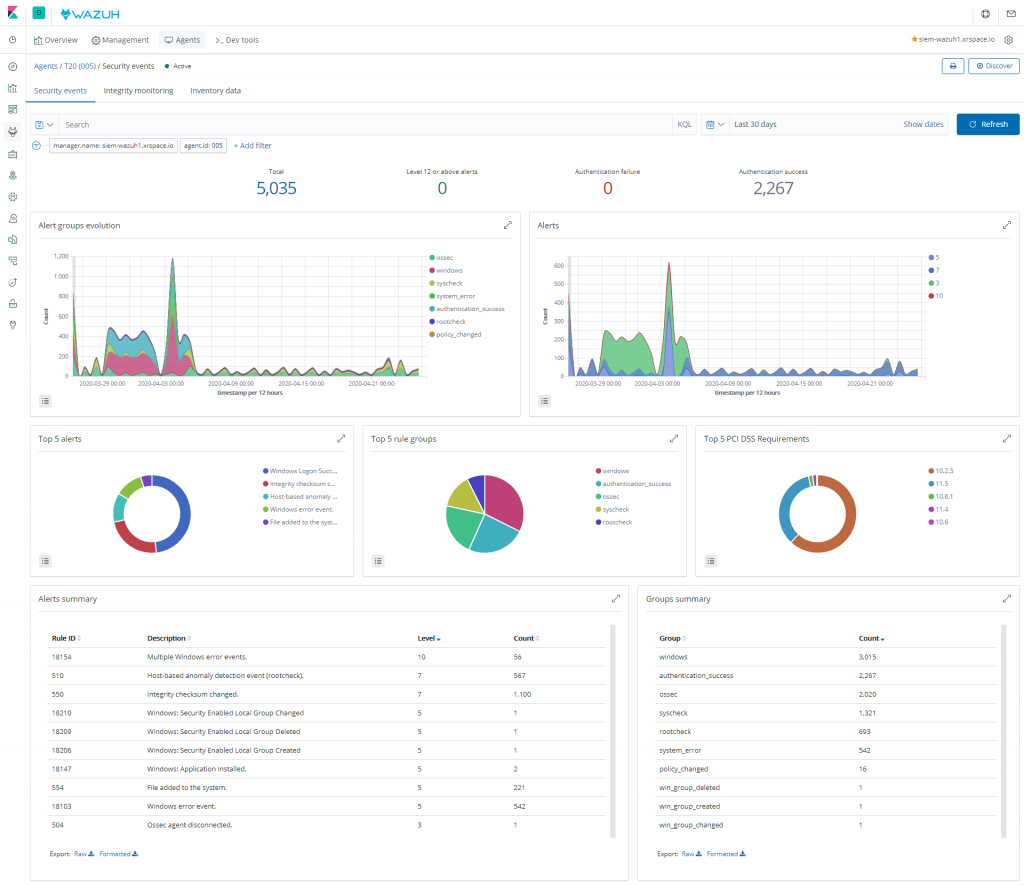
Task: Switch to Inventory data tab
Action: pyautogui.click(x=216, y=91)
